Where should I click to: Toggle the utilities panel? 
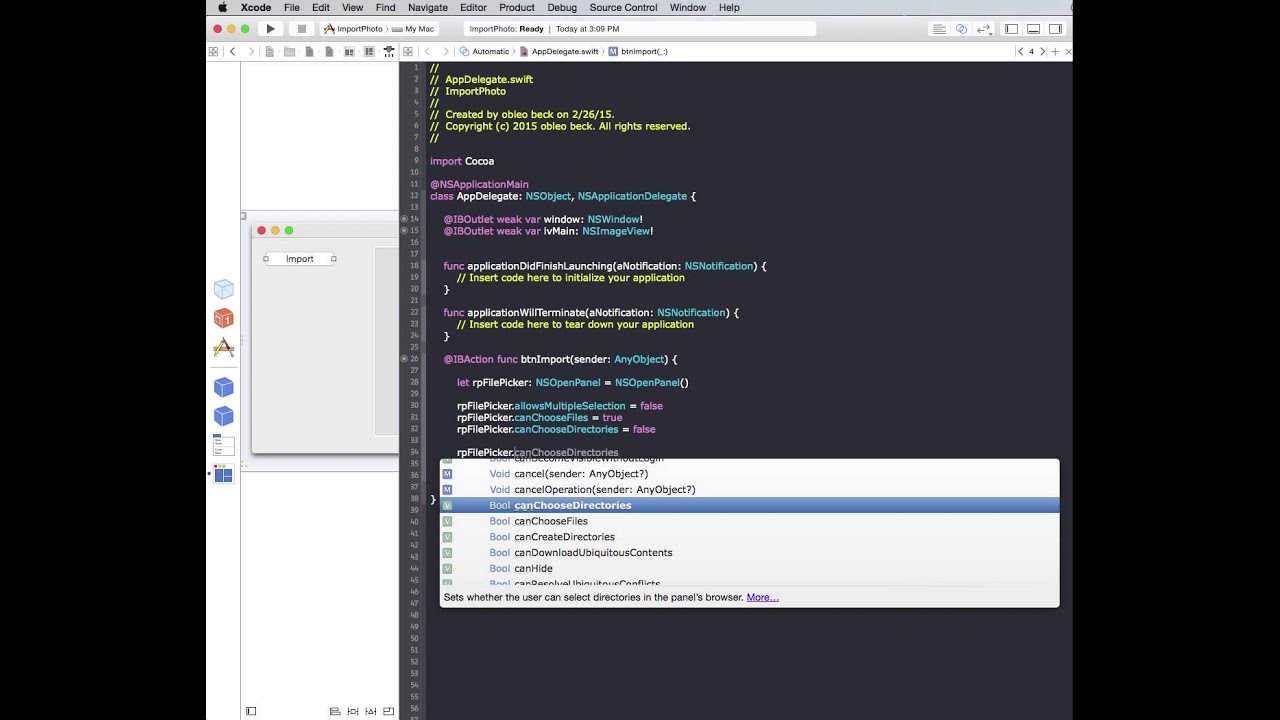[x=1055, y=29]
